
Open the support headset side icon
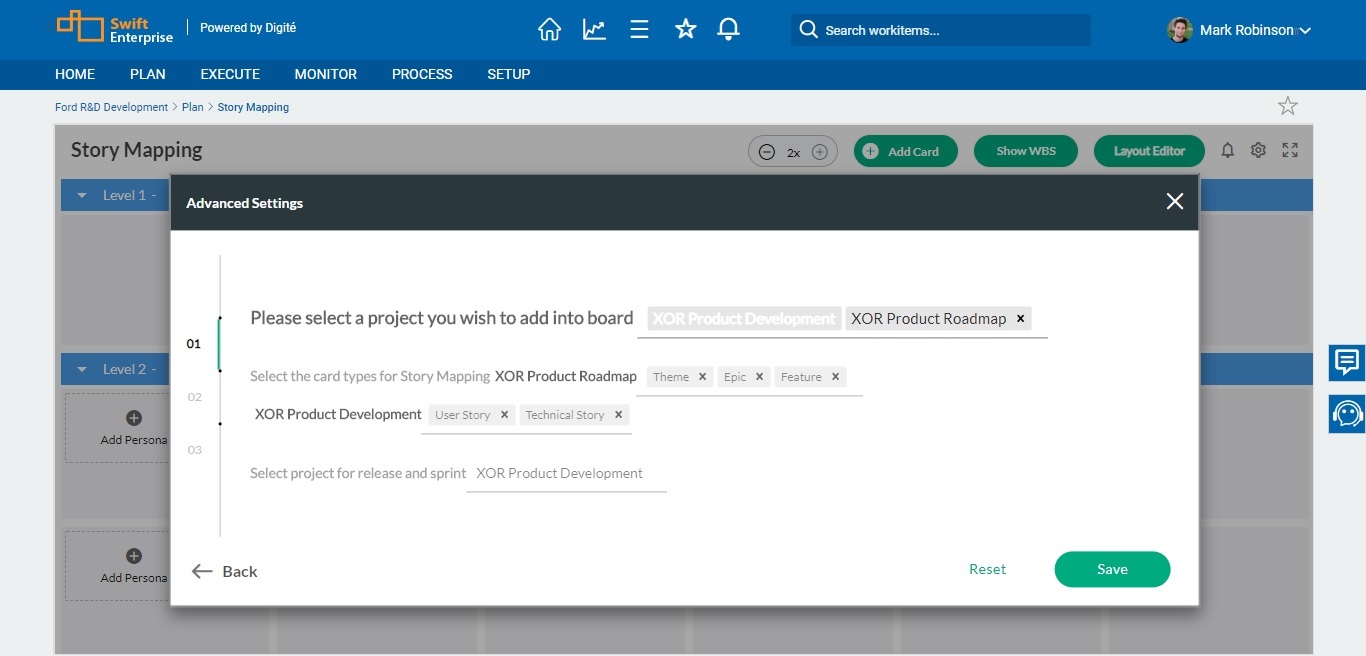coord(1347,414)
